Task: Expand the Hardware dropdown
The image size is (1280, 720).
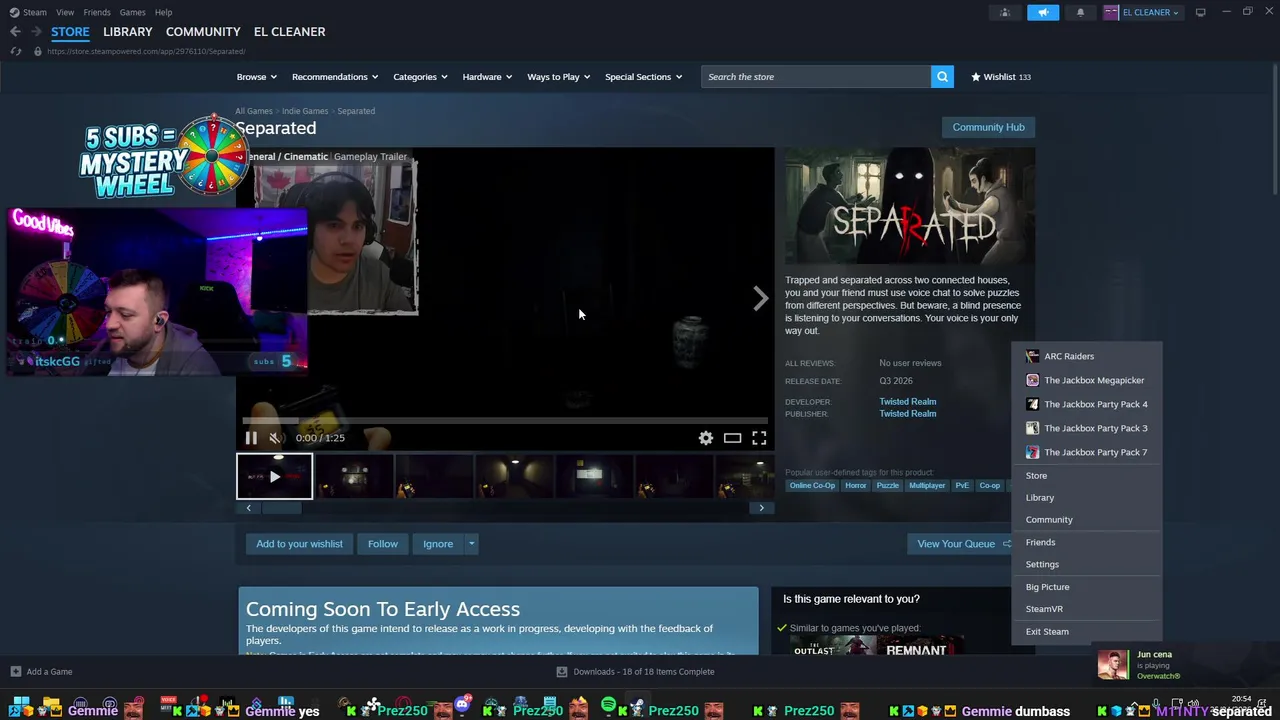Action: (x=487, y=77)
